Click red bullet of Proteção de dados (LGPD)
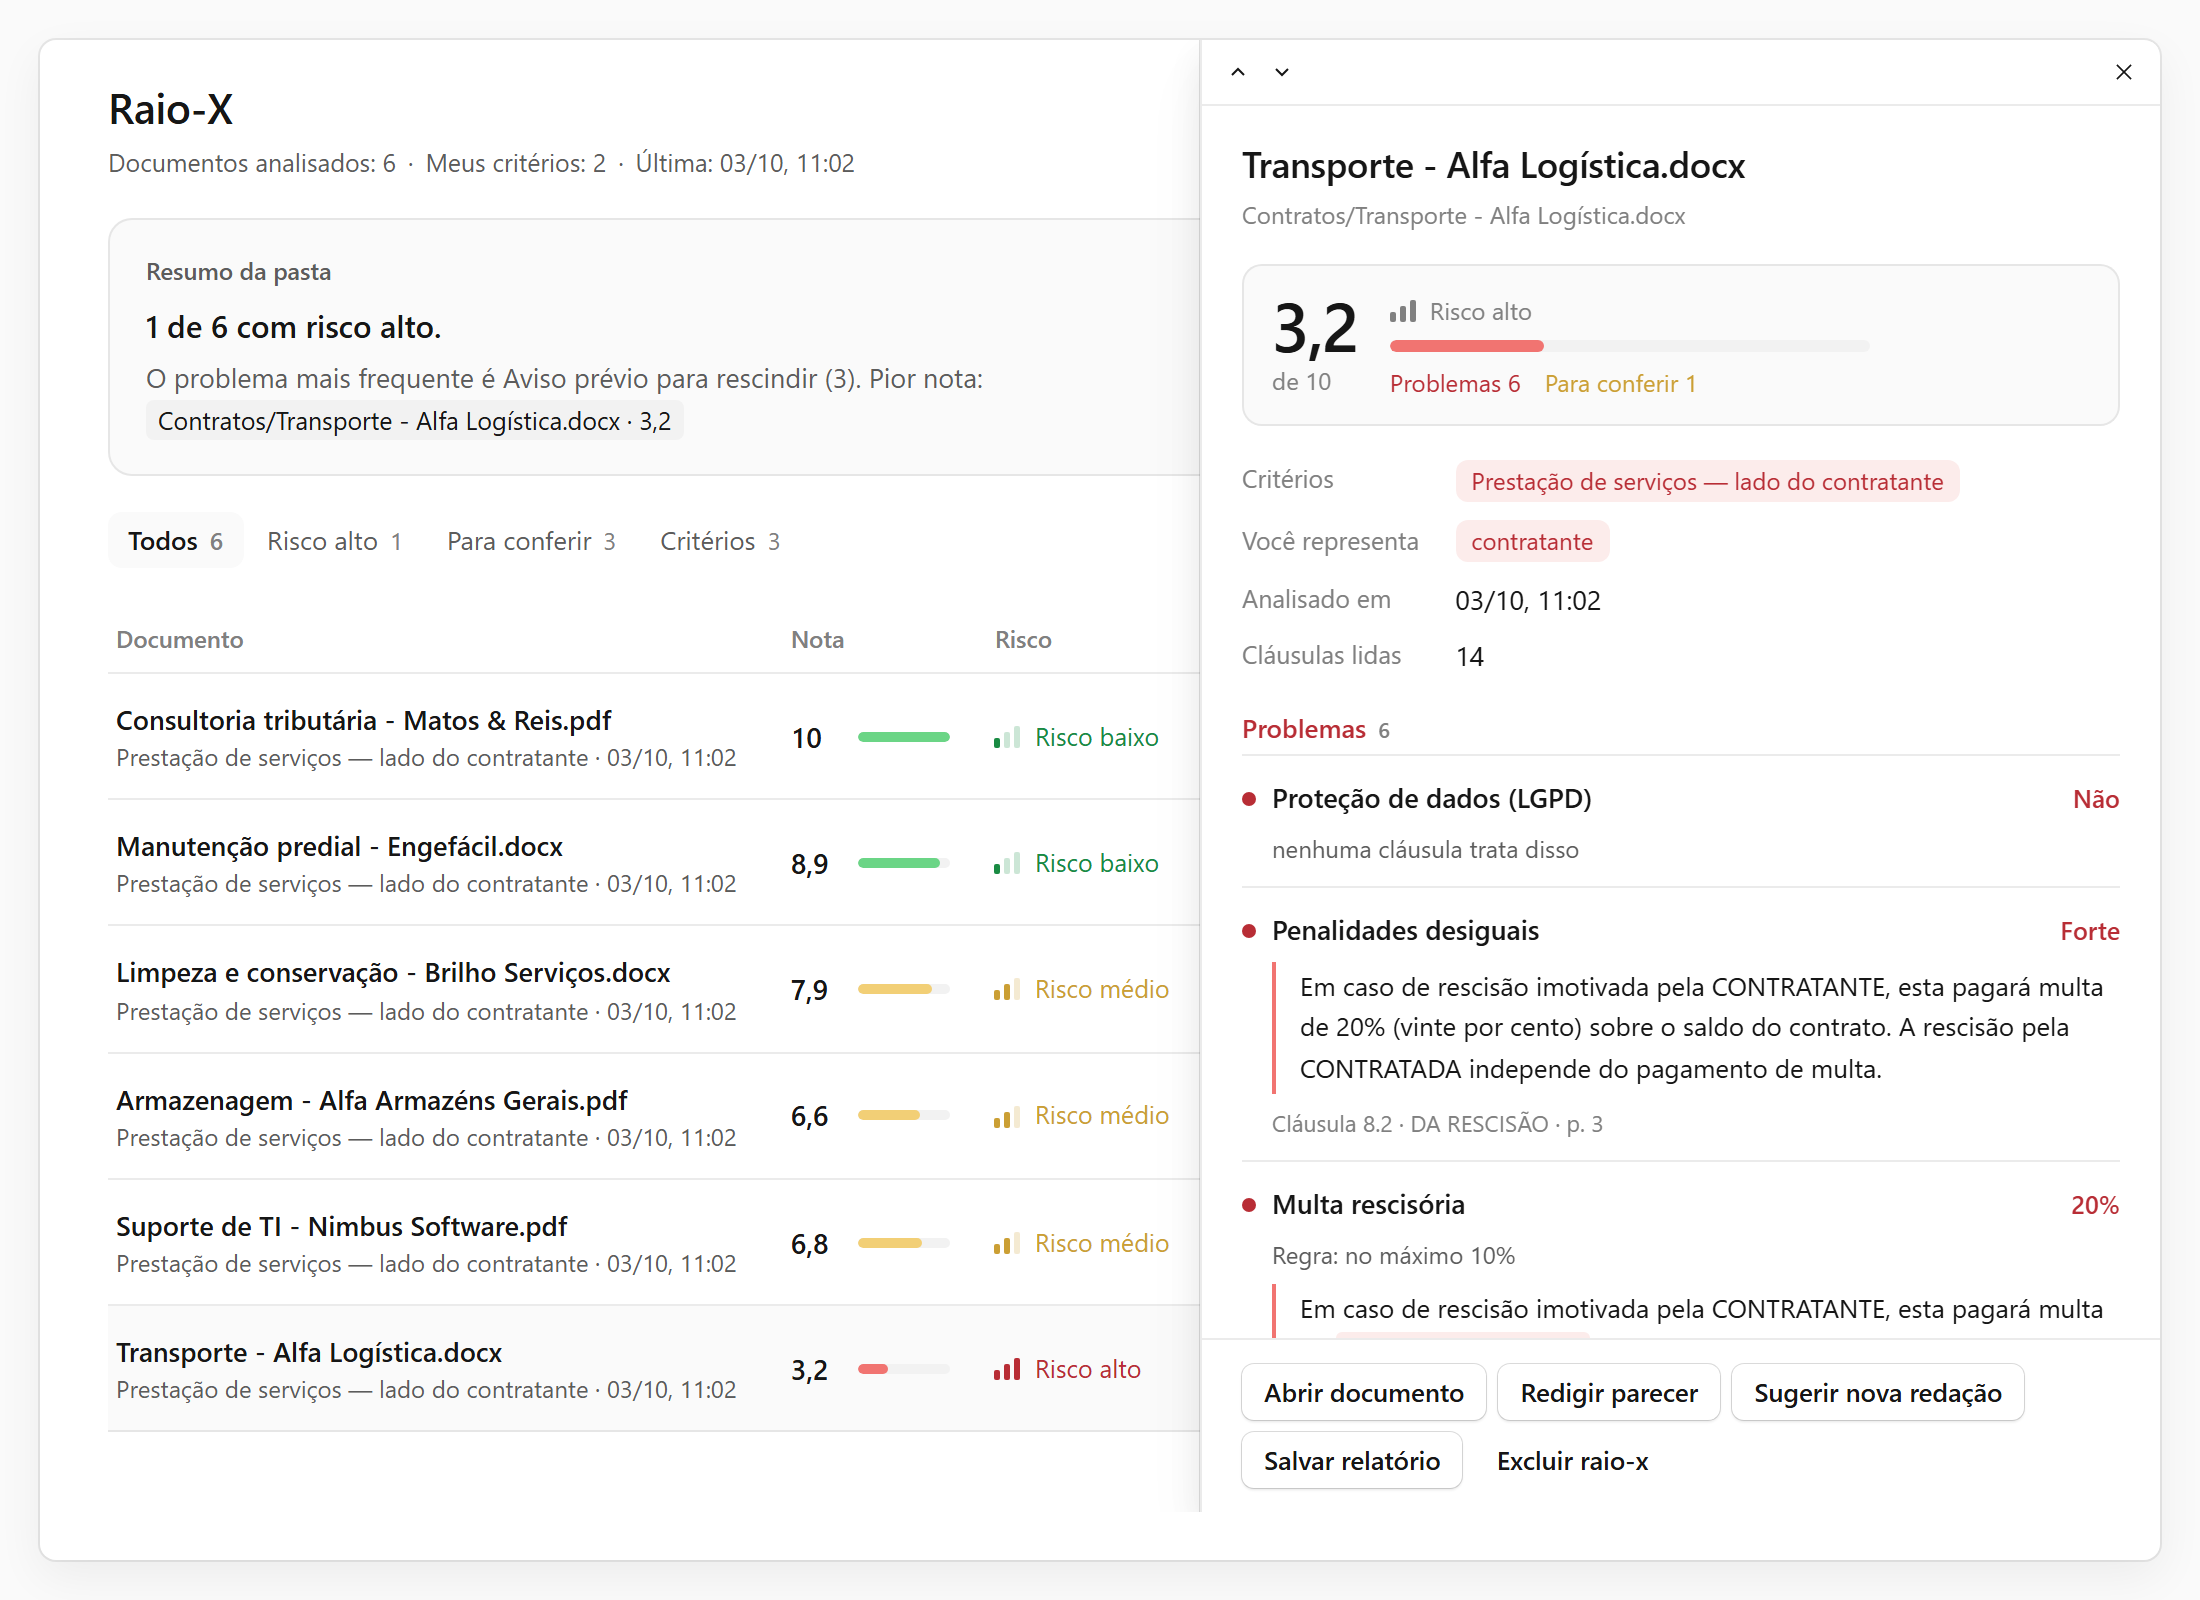This screenshot has height=1600, width=2200. [1249, 799]
